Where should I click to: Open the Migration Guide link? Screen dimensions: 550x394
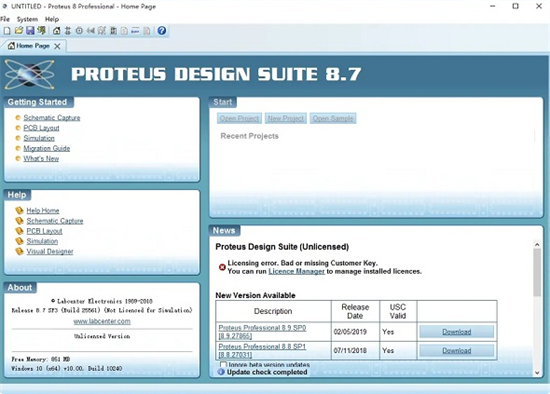(47, 148)
